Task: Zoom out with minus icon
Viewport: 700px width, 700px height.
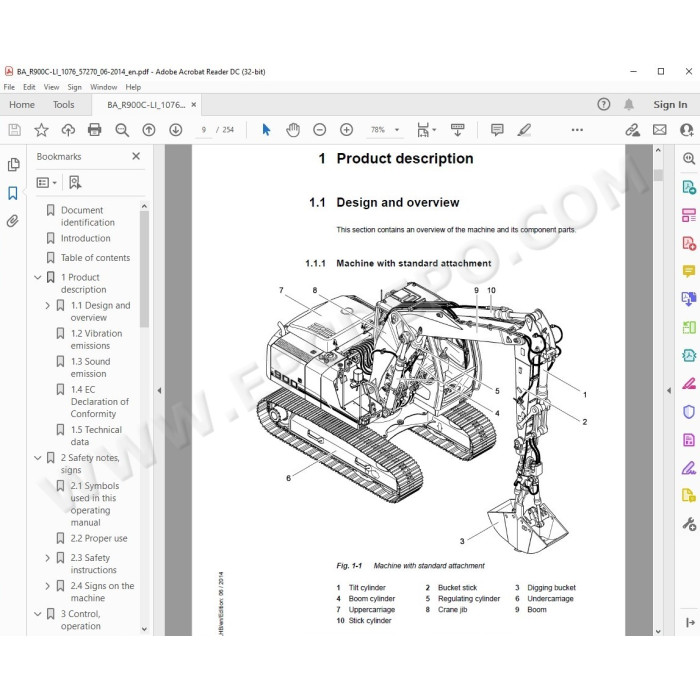Action: pos(320,130)
